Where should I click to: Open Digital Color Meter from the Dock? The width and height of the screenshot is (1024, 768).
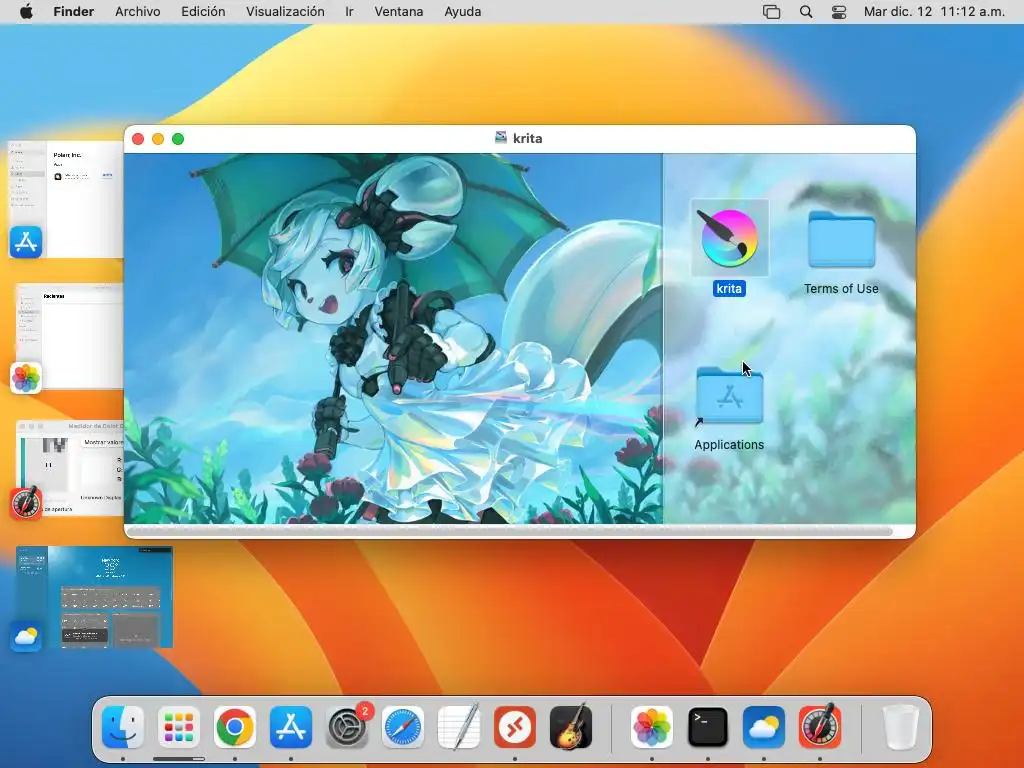pyautogui.click(x=820, y=727)
